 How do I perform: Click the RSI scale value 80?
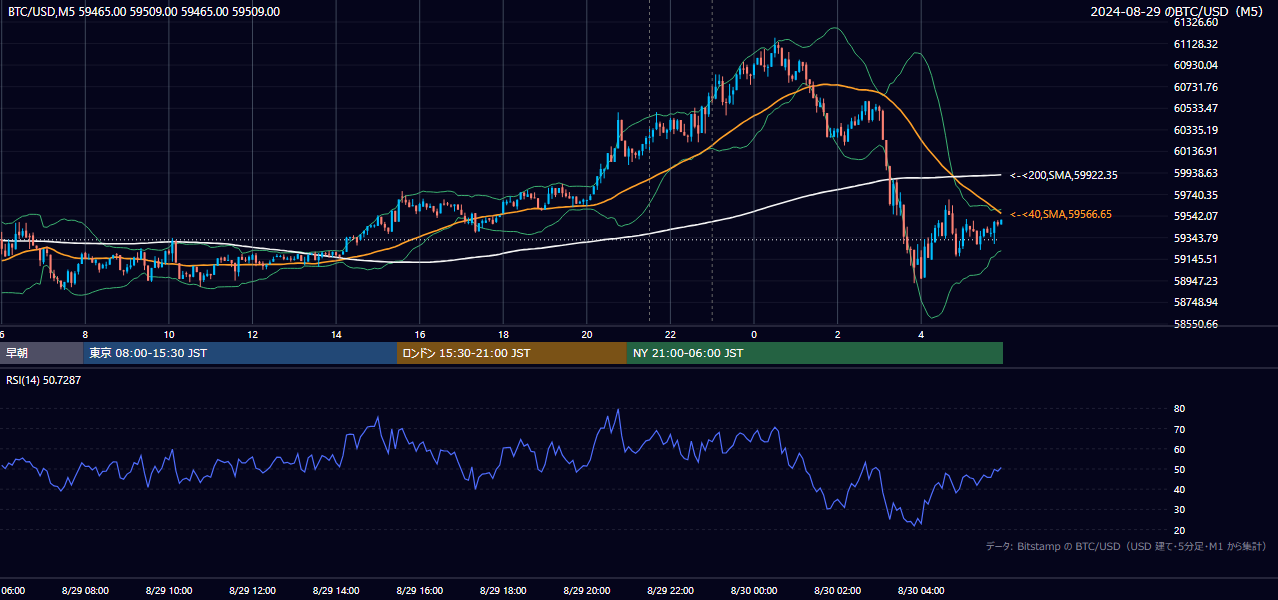tap(1179, 409)
